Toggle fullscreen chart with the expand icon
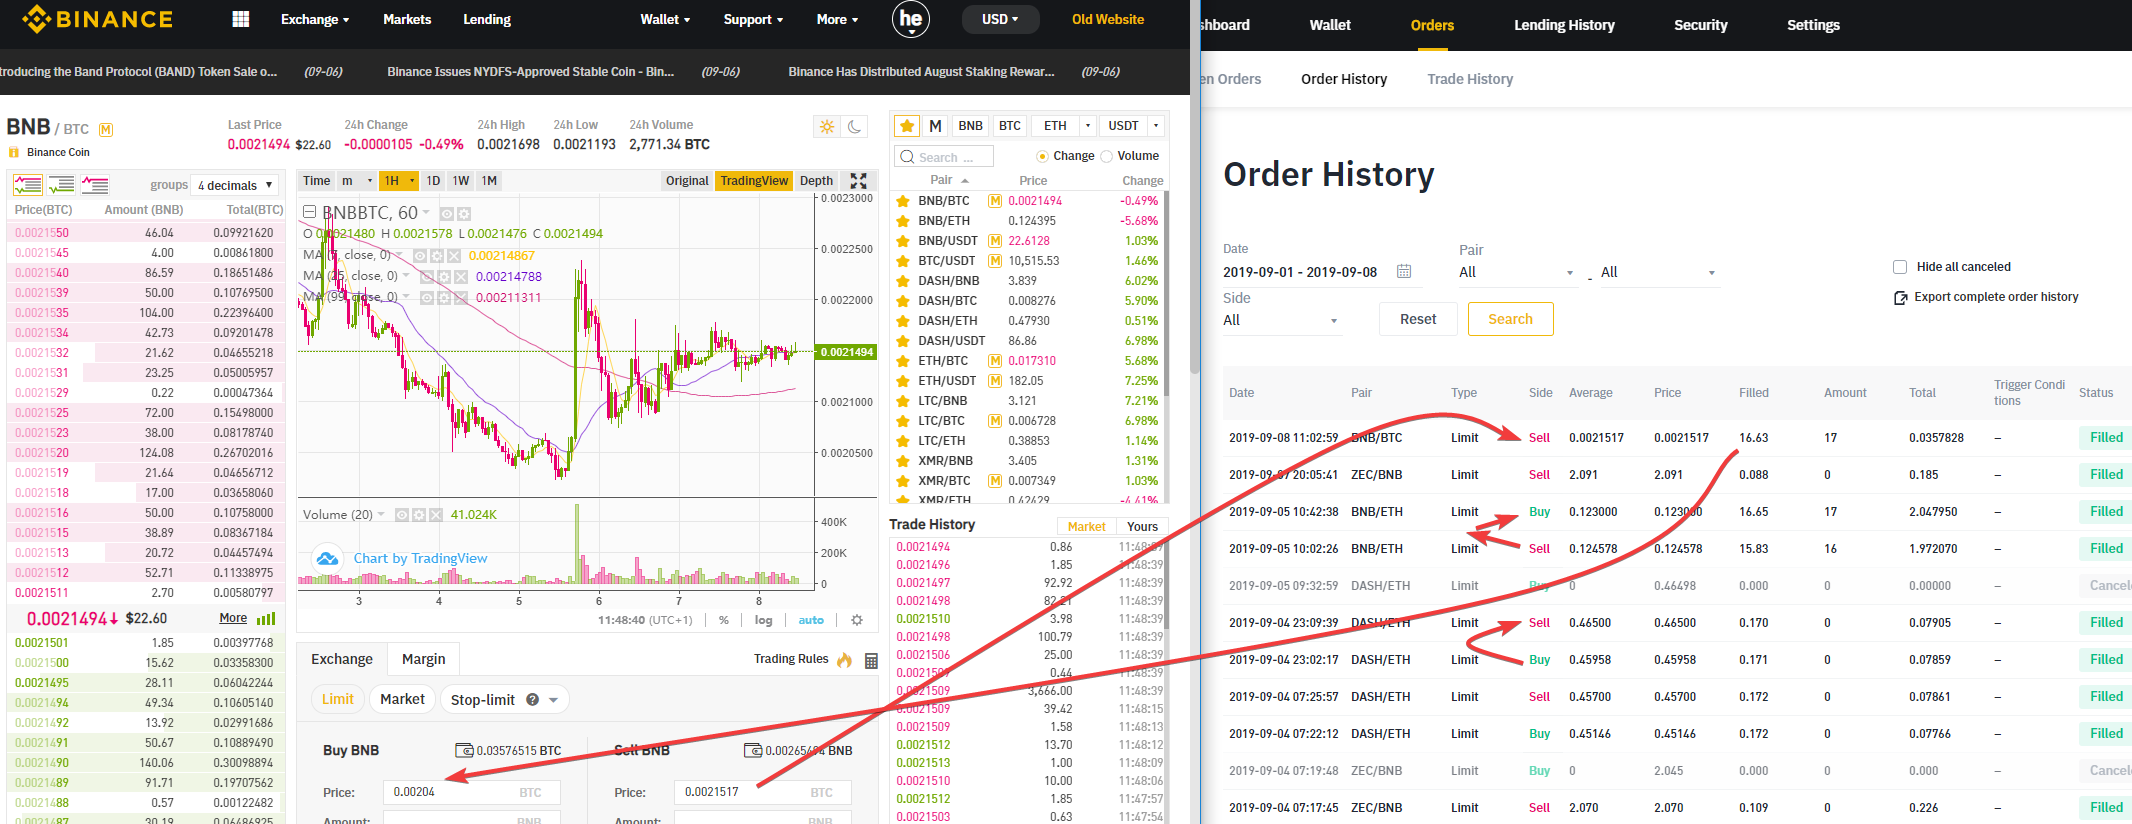The width and height of the screenshot is (2132, 824). coord(858,181)
